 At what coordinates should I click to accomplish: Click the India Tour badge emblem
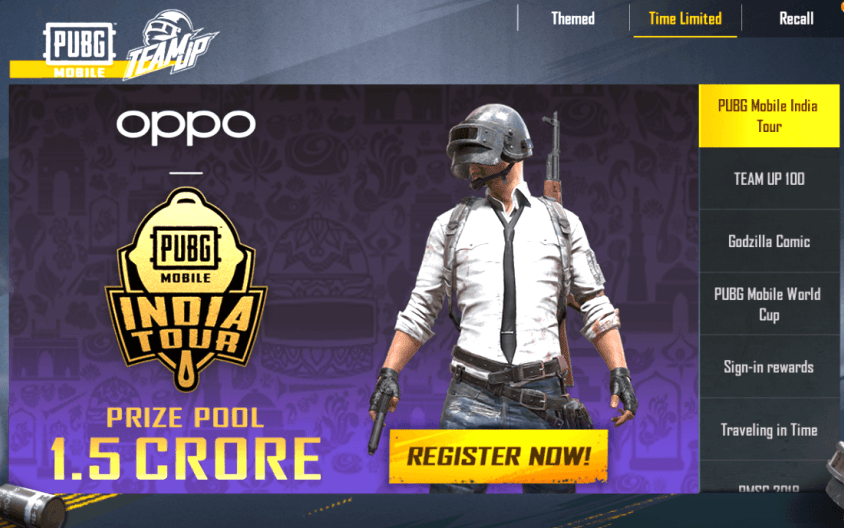[186, 288]
